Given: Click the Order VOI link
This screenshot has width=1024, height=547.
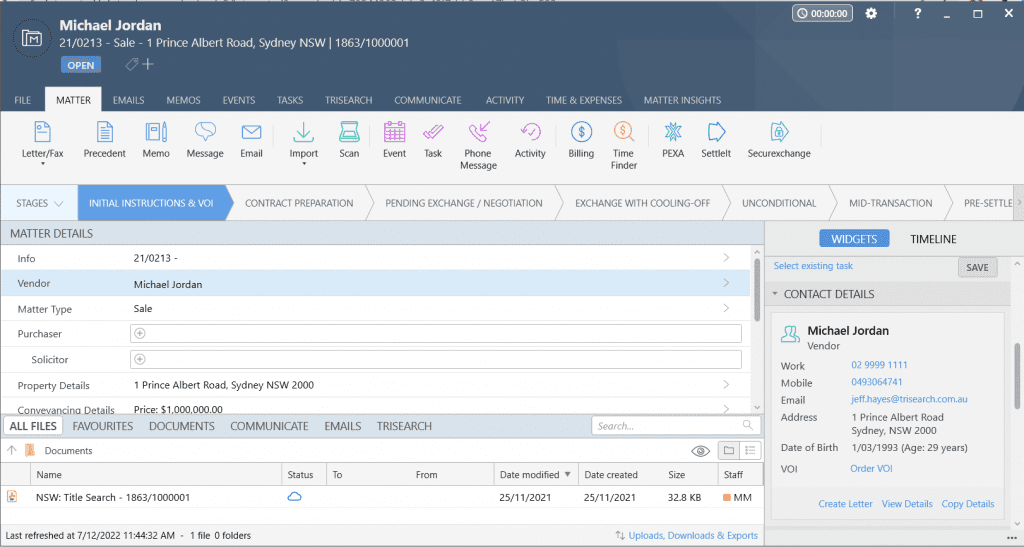Looking at the screenshot, I should [870, 469].
